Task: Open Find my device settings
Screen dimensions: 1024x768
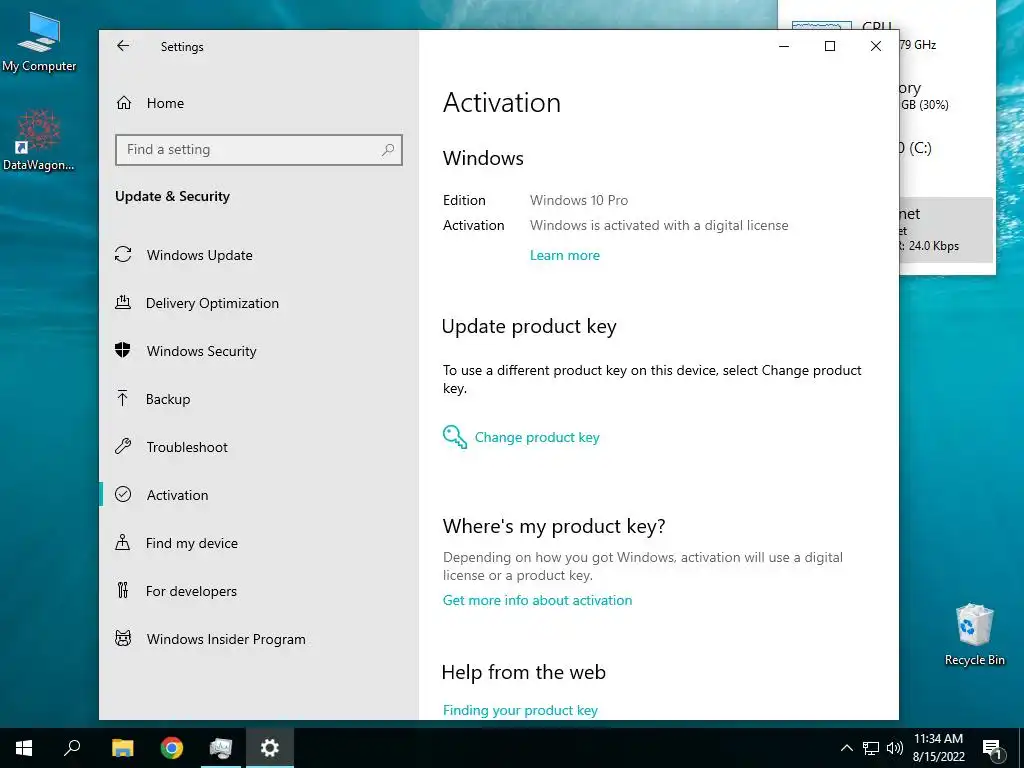Action: click(x=191, y=543)
